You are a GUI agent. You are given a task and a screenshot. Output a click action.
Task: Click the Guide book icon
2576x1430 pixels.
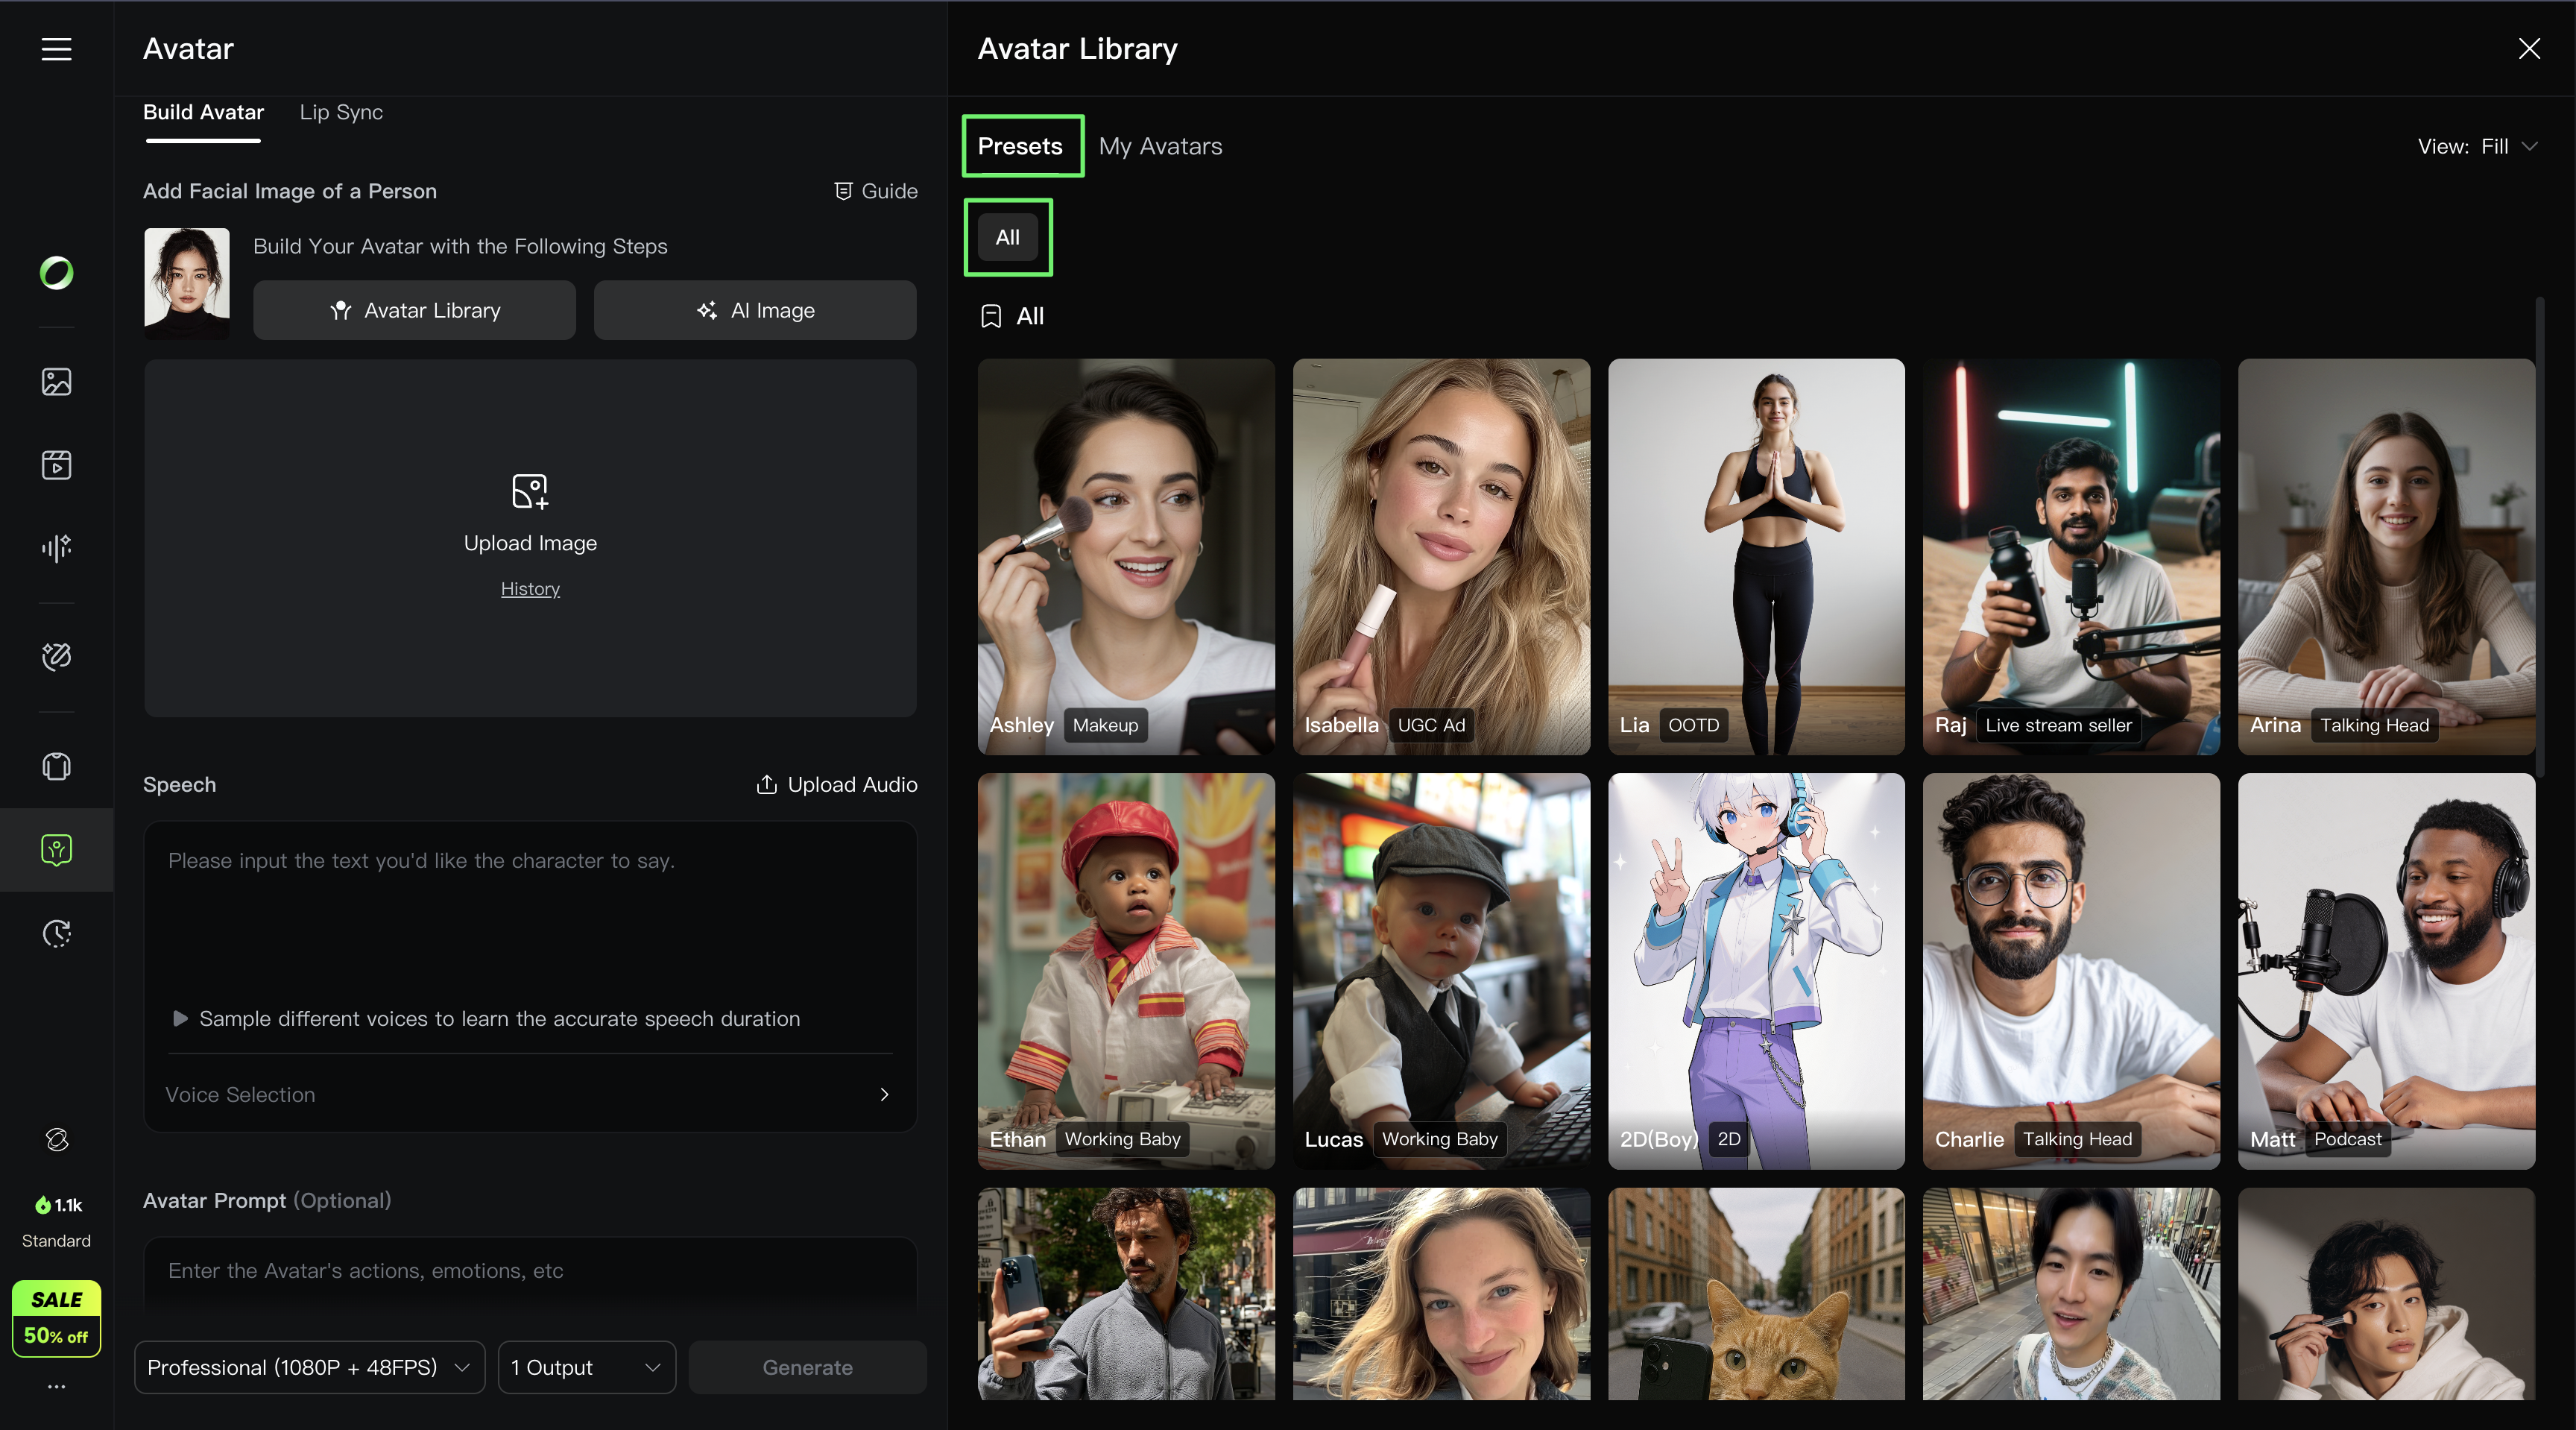843,191
